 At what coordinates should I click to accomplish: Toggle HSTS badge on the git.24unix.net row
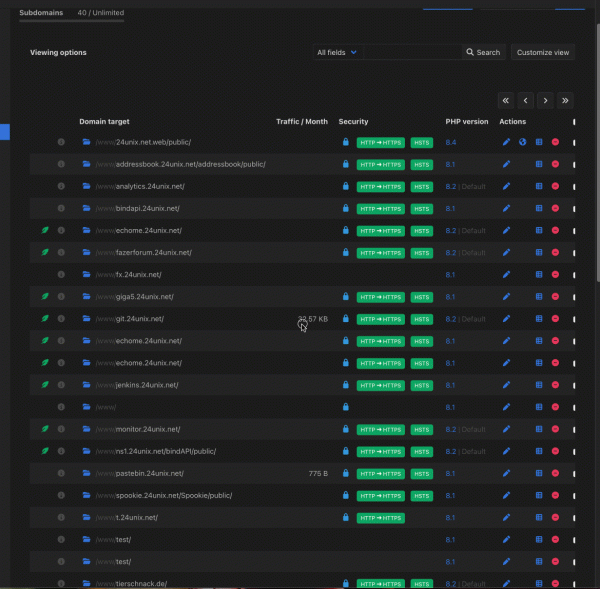point(422,319)
